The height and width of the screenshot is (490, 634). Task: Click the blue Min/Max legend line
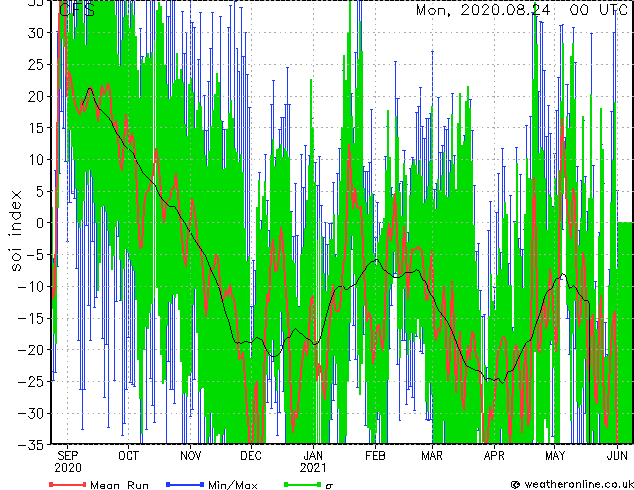pyautogui.click(x=185, y=484)
